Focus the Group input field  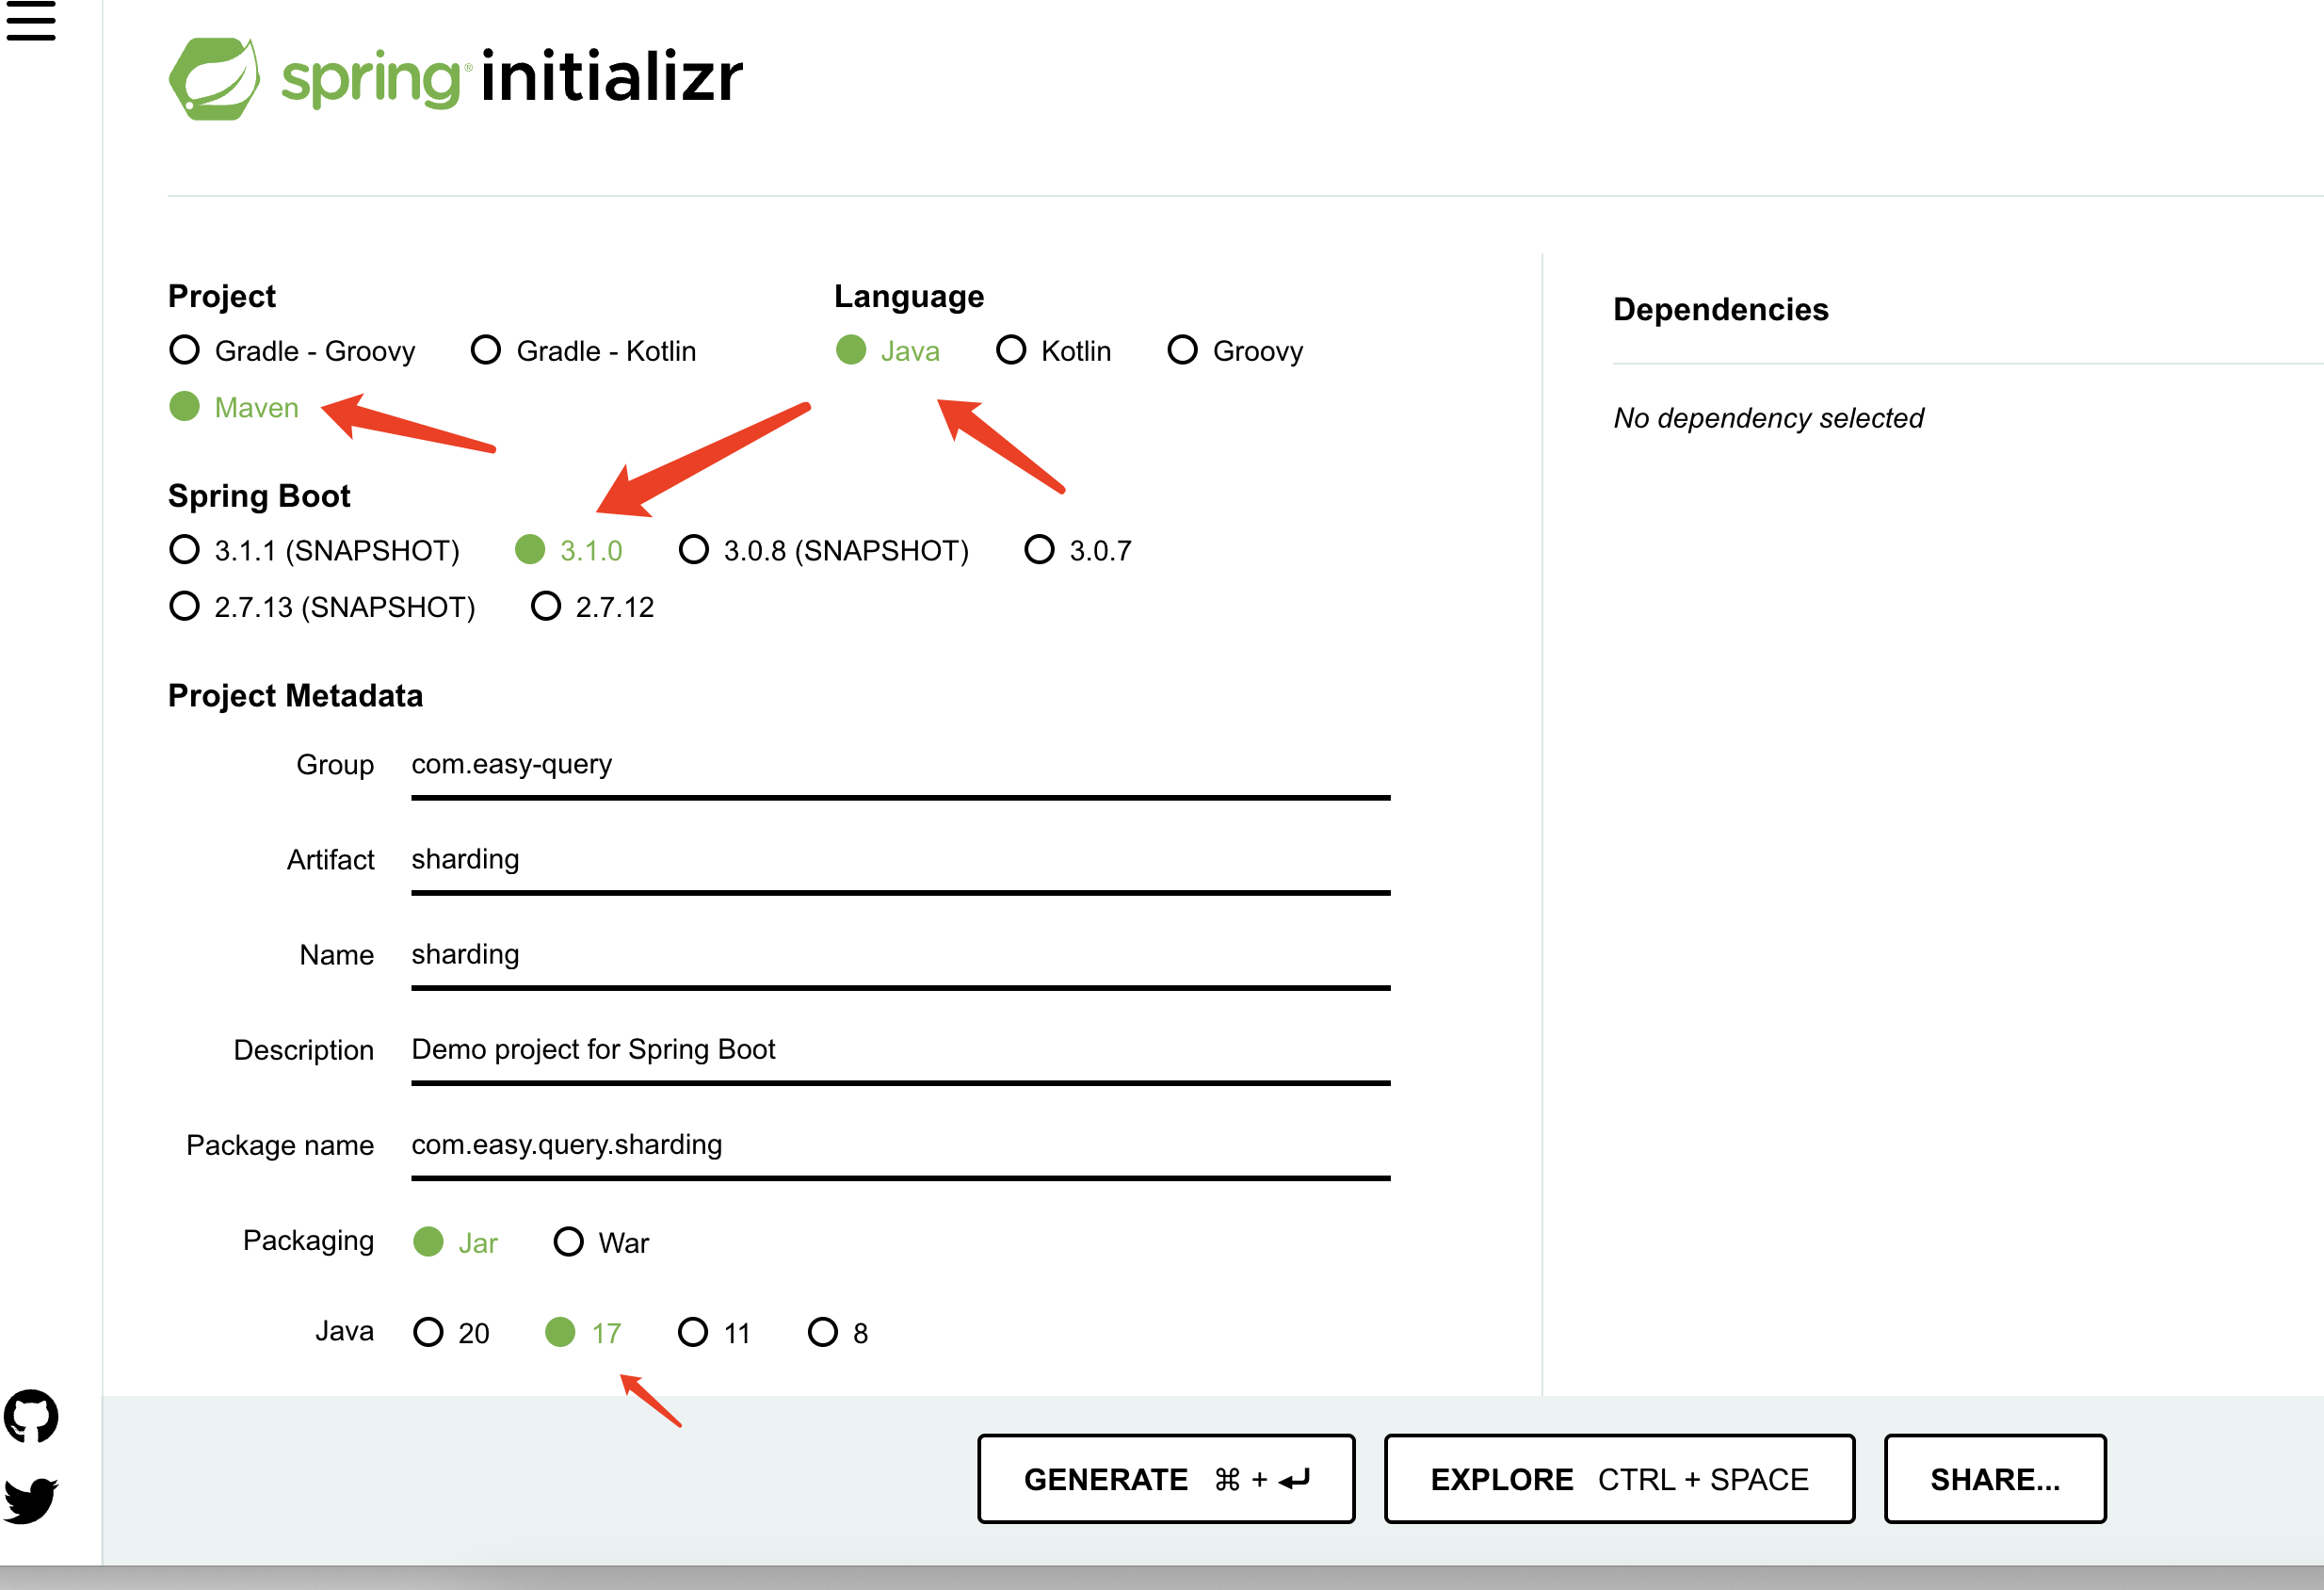pyautogui.click(x=900, y=765)
